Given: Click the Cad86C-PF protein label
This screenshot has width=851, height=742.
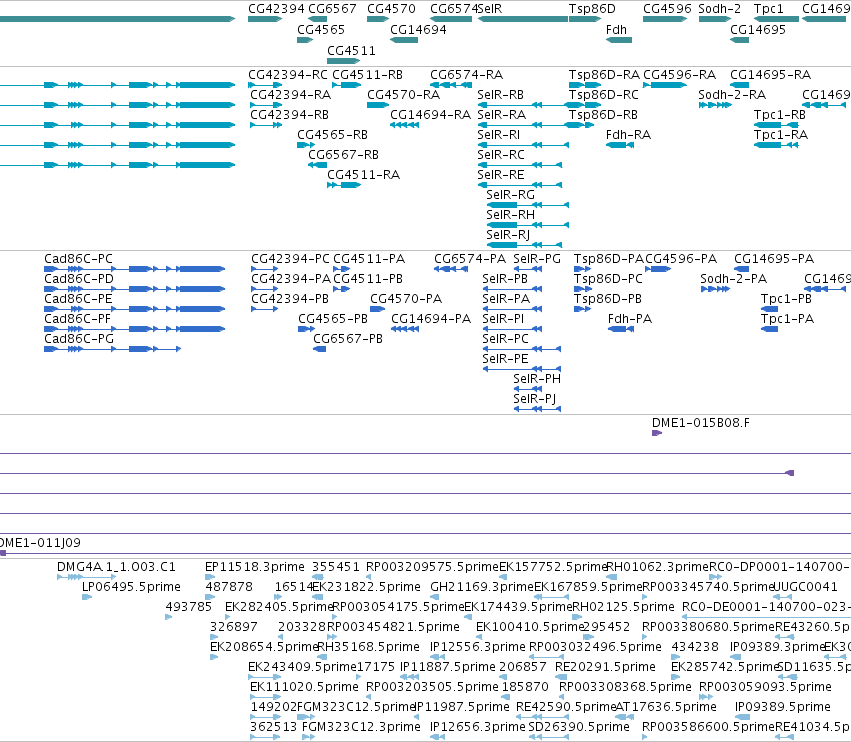Looking at the screenshot, I should pos(78,319).
